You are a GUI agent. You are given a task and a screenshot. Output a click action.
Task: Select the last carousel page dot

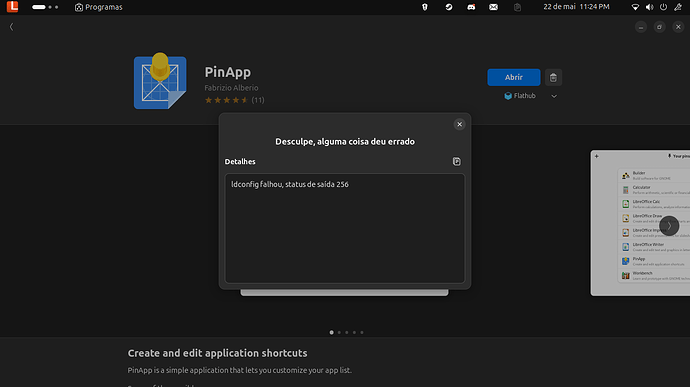pyautogui.click(x=362, y=332)
